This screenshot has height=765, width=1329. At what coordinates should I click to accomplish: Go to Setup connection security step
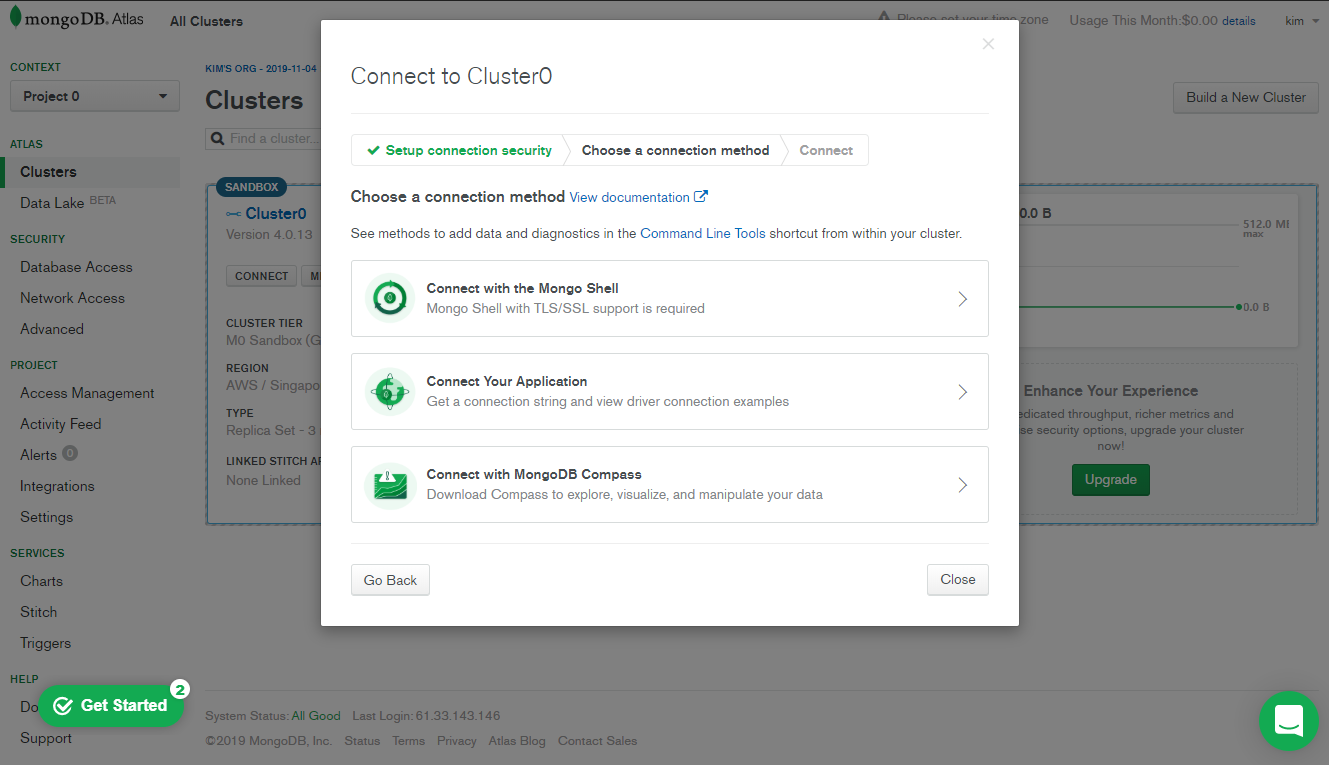(459, 150)
